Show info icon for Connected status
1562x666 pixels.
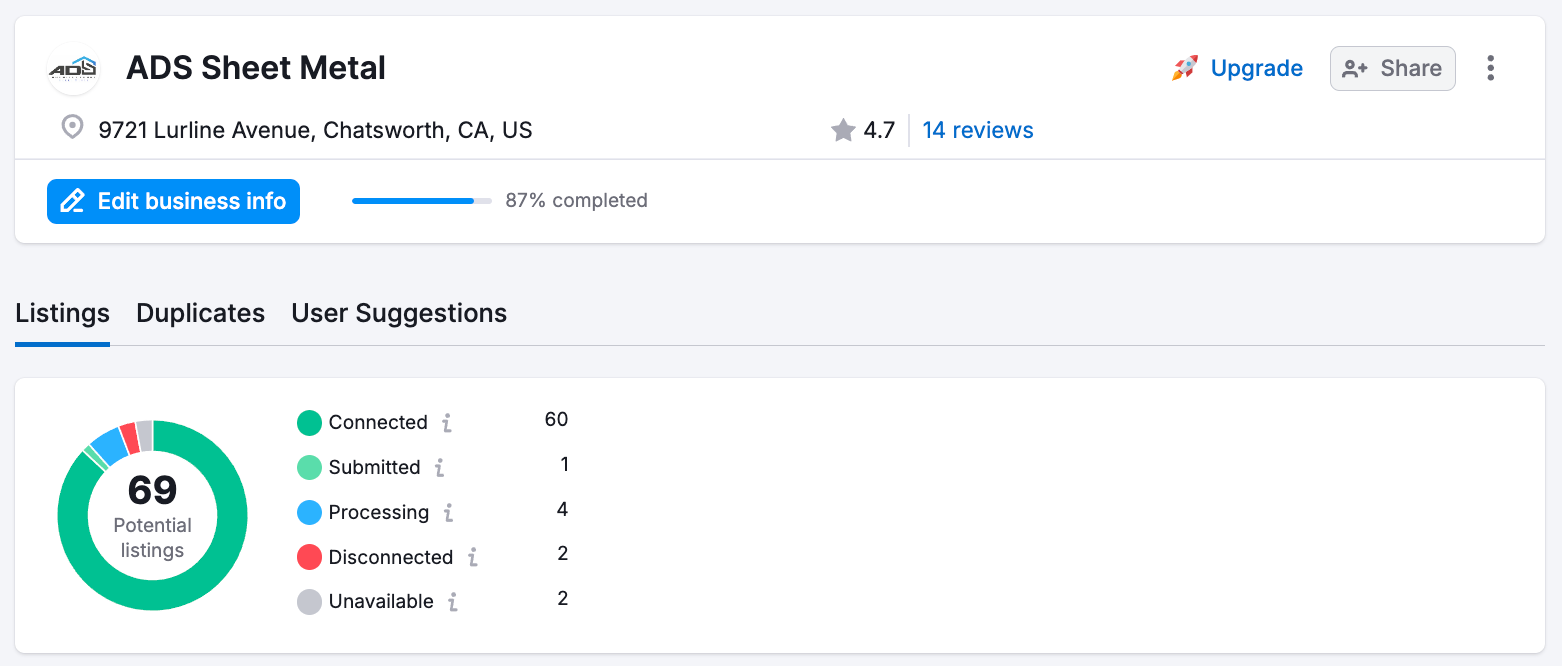[447, 423]
